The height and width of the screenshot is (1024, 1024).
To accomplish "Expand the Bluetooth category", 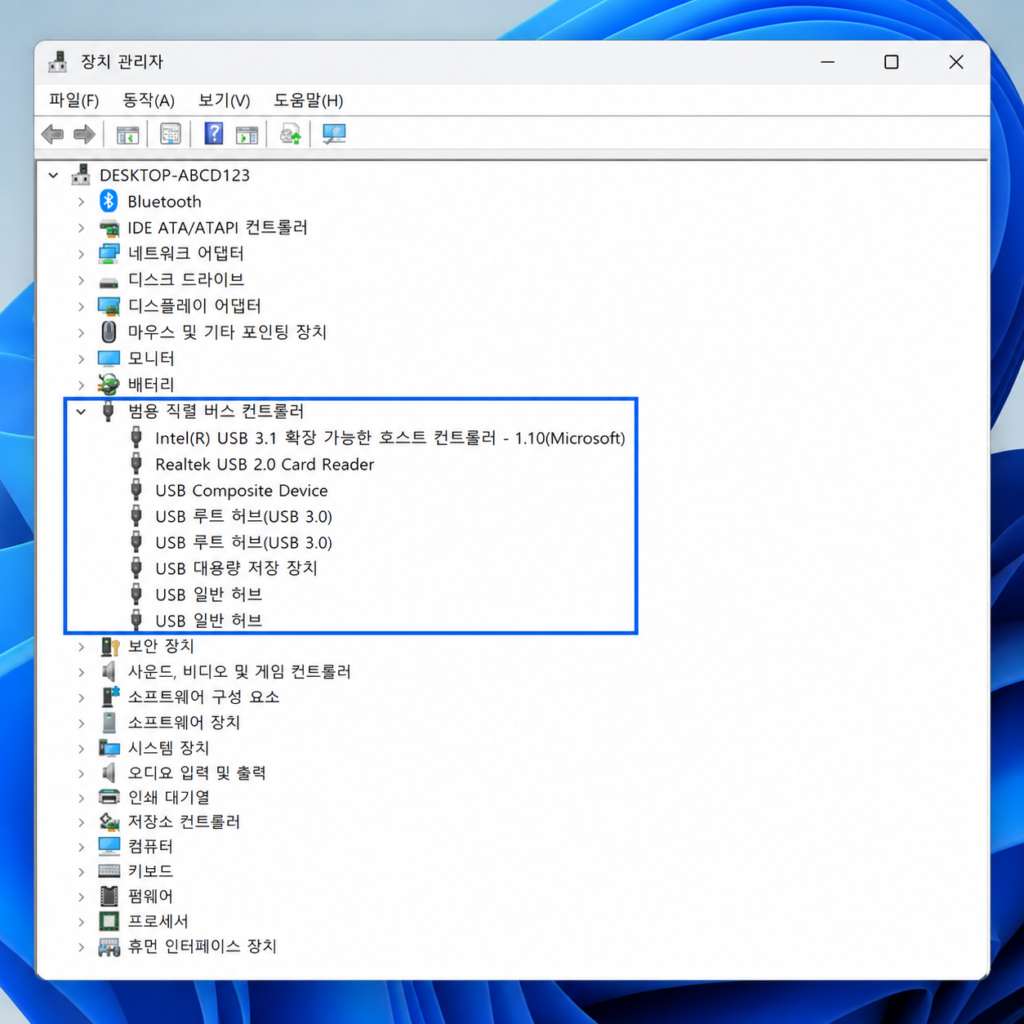I will click(x=81, y=202).
